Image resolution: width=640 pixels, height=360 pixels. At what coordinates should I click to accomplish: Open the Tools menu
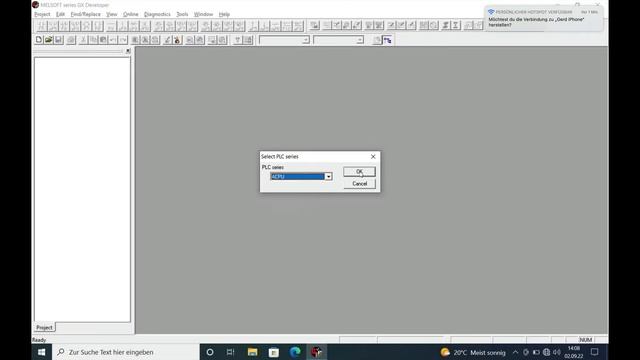pyautogui.click(x=182, y=14)
